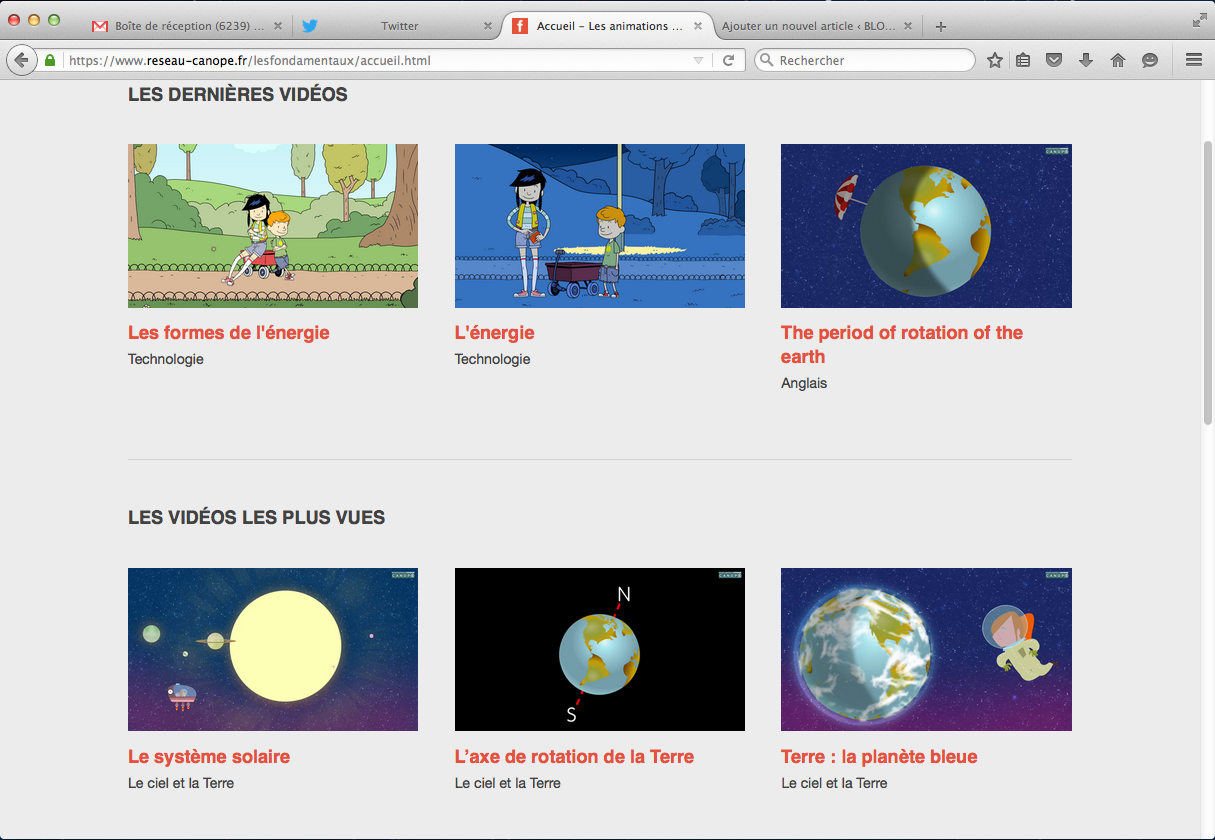This screenshot has height=840, width=1215.
Task: Click the green padlock site identity icon
Action: point(50,60)
